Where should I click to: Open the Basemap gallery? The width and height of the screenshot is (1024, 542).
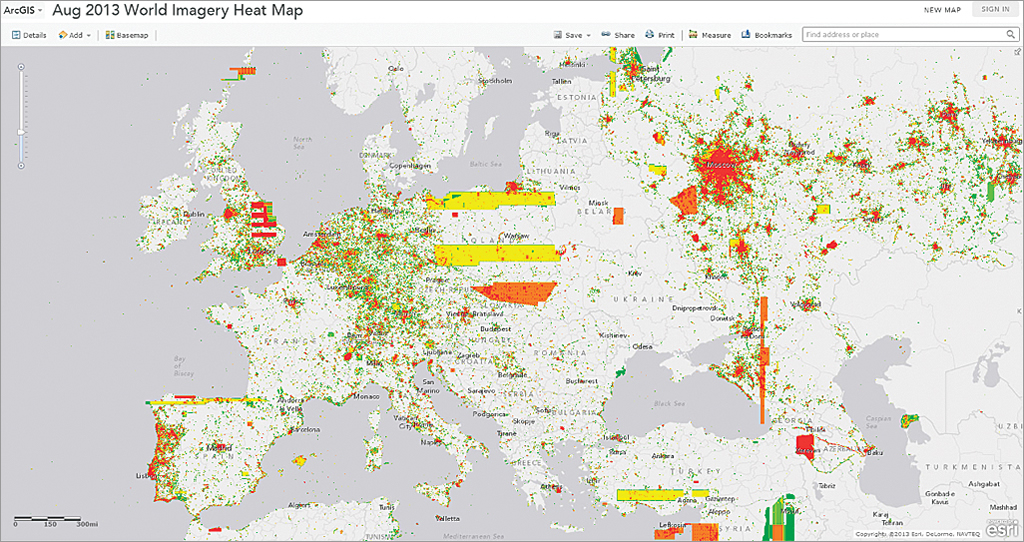[x=127, y=35]
